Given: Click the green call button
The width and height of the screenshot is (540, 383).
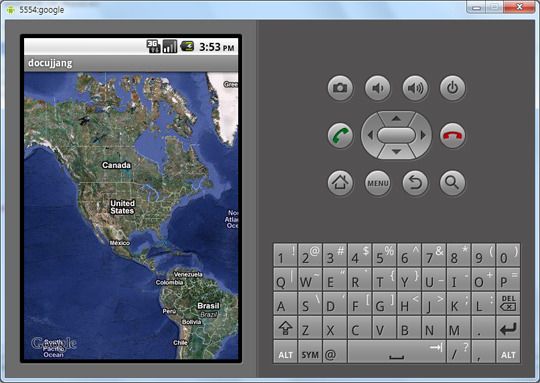Looking at the screenshot, I should coord(340,135).
